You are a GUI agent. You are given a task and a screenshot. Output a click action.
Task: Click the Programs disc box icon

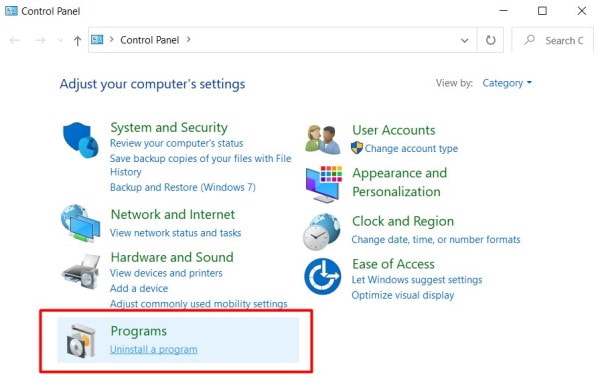click(x=81, y=340)
